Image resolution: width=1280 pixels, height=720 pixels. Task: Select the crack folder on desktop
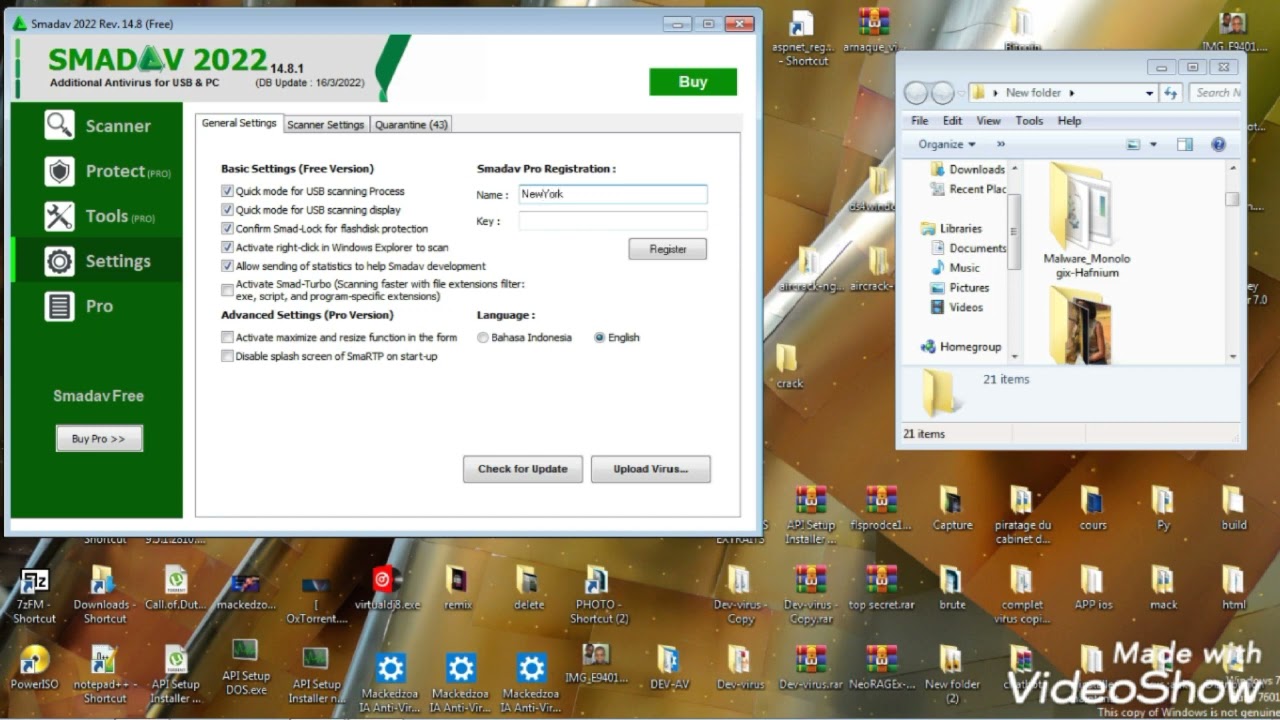point(789,367)
